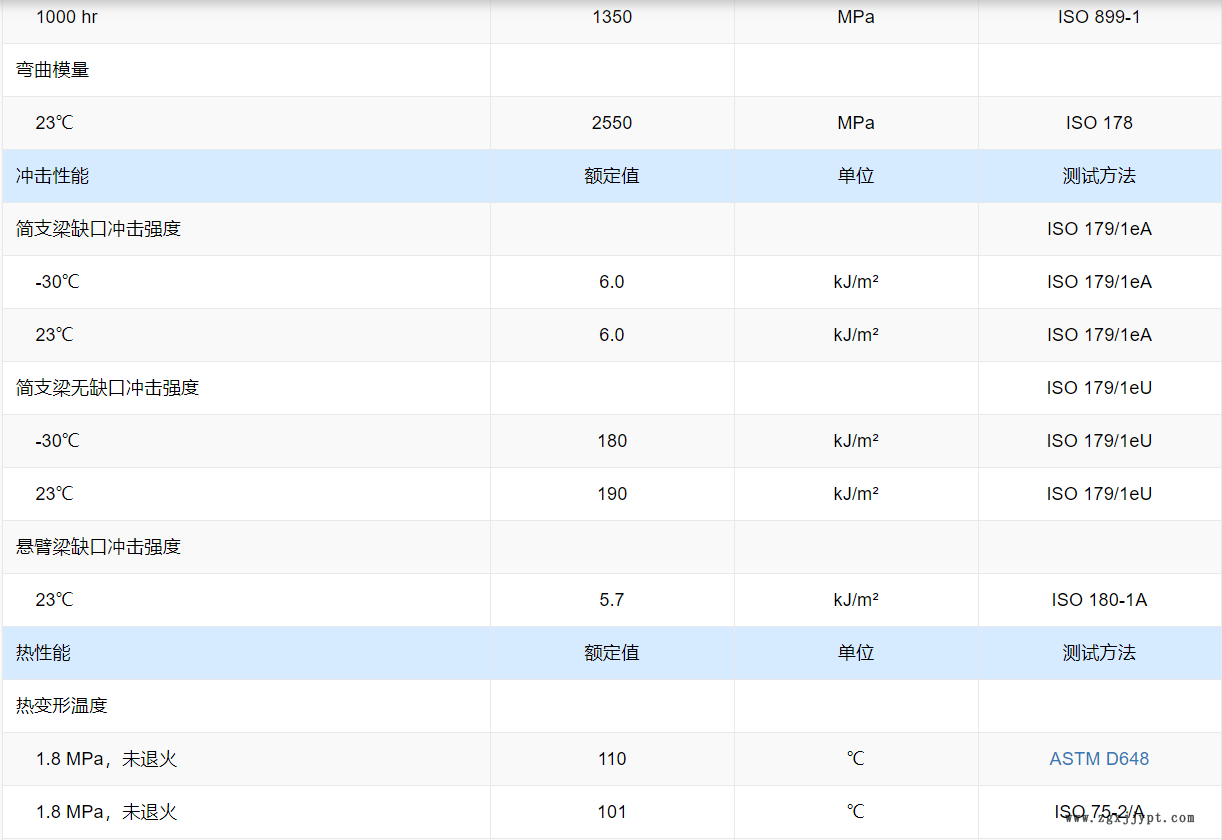
Task: Click the 23℃ label beside value 190
Action: coord(55,494)
